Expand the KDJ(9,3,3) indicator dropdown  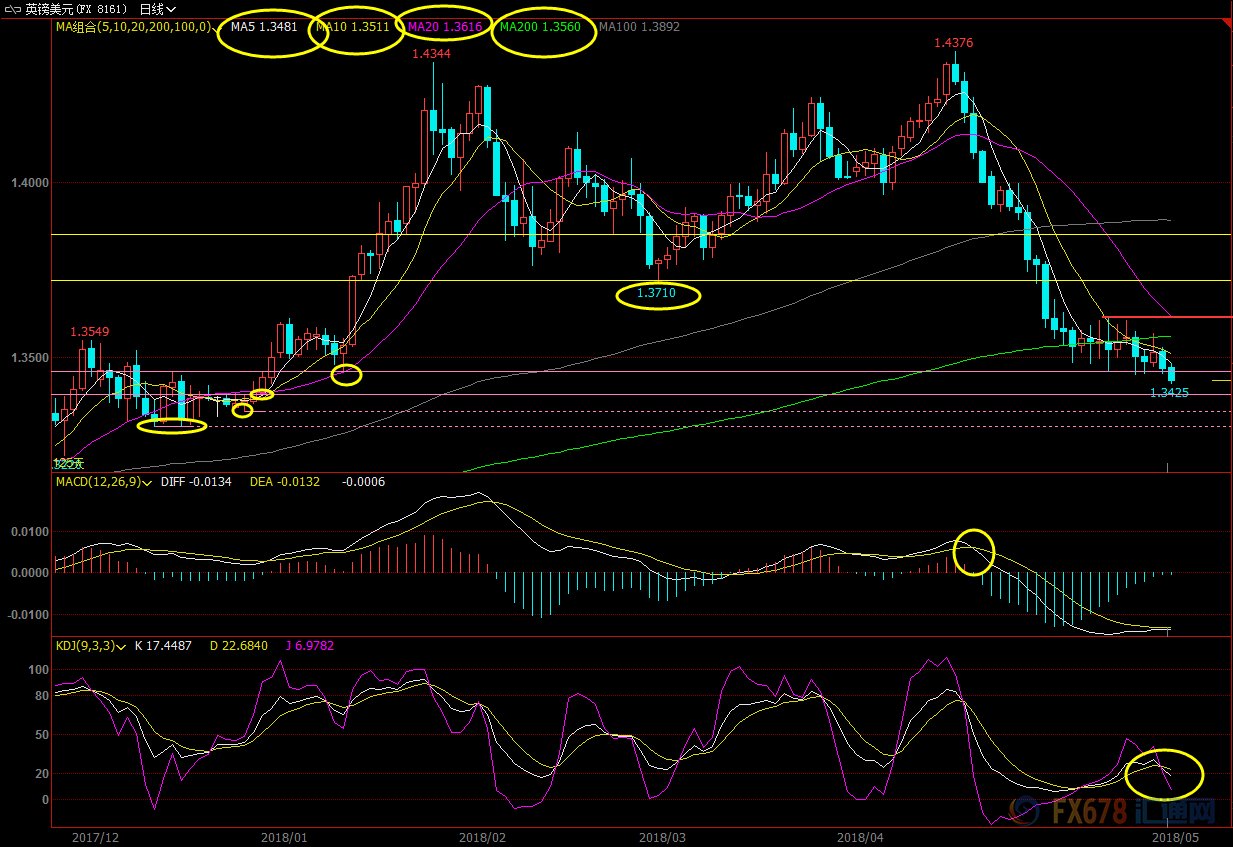122,646
